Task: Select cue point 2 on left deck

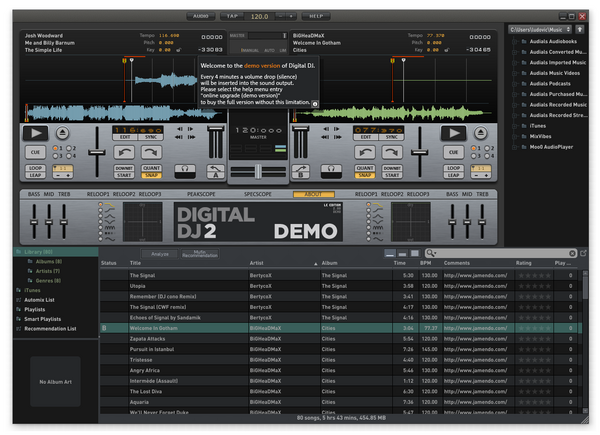Action: coord(69,148)
